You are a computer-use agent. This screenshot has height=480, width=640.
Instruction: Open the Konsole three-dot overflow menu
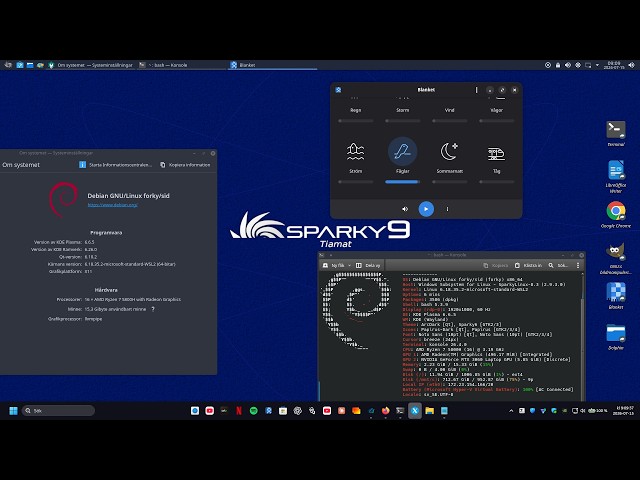pyautogui.click(x=578, y=265)
